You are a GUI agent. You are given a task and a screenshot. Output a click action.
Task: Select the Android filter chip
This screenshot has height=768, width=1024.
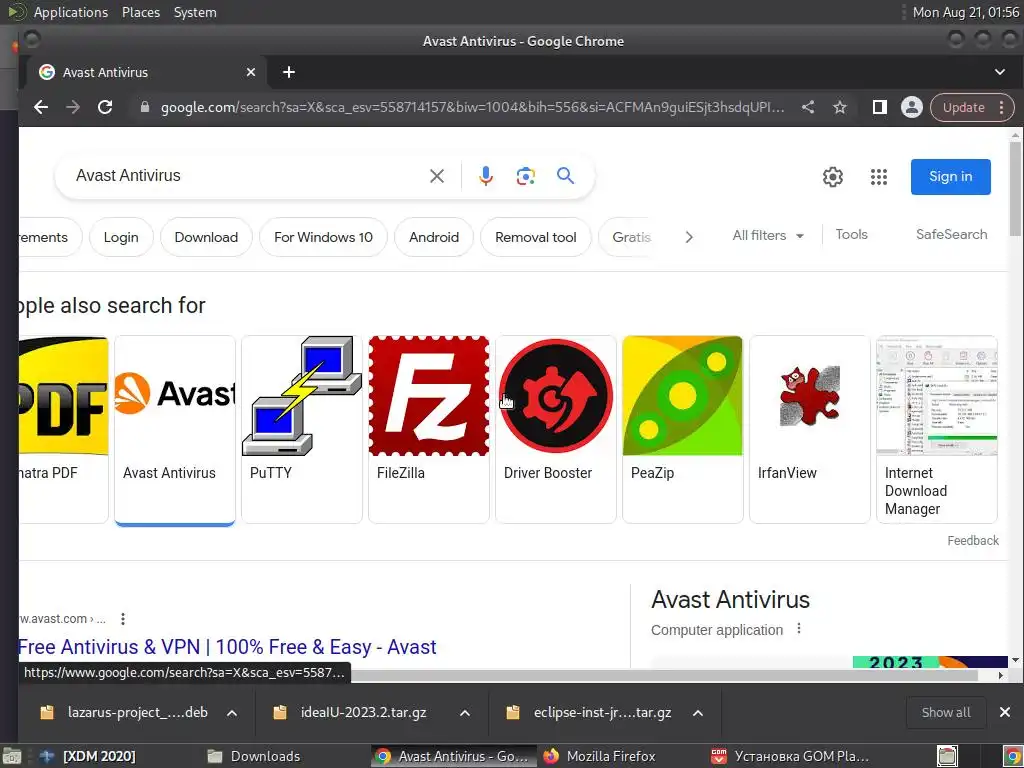point(434,237)
